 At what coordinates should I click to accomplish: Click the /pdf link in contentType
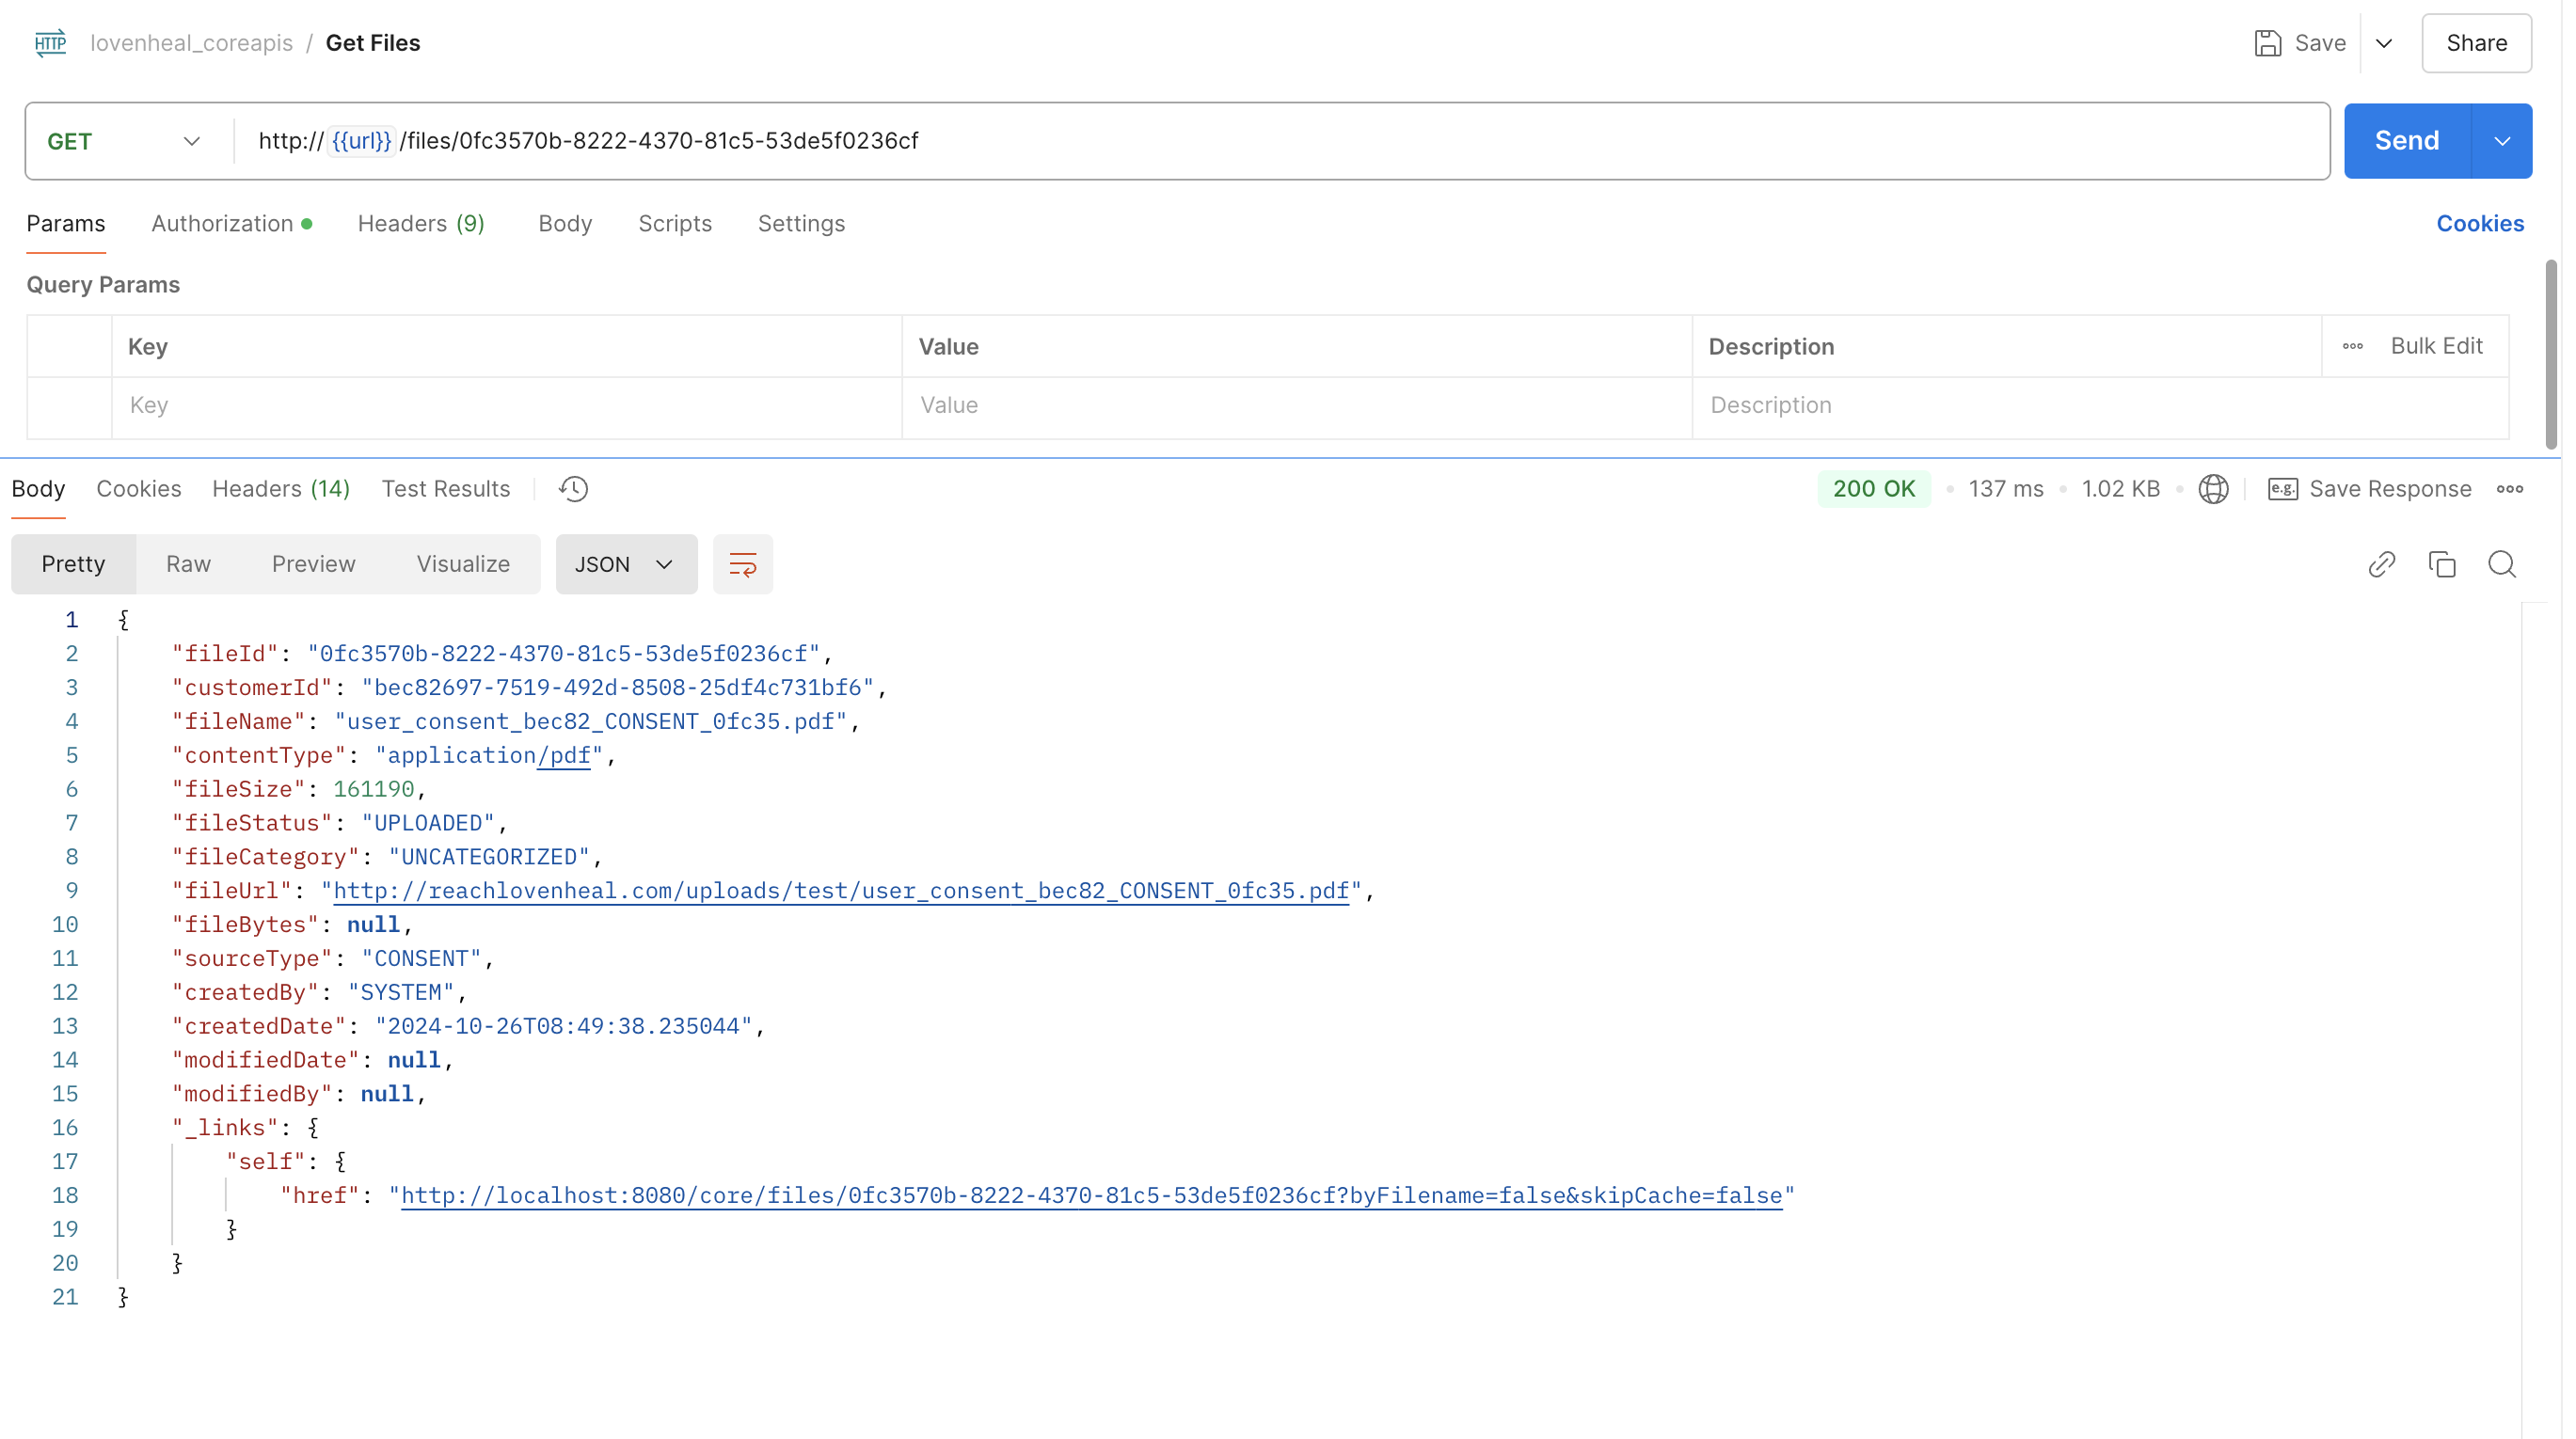564,756
